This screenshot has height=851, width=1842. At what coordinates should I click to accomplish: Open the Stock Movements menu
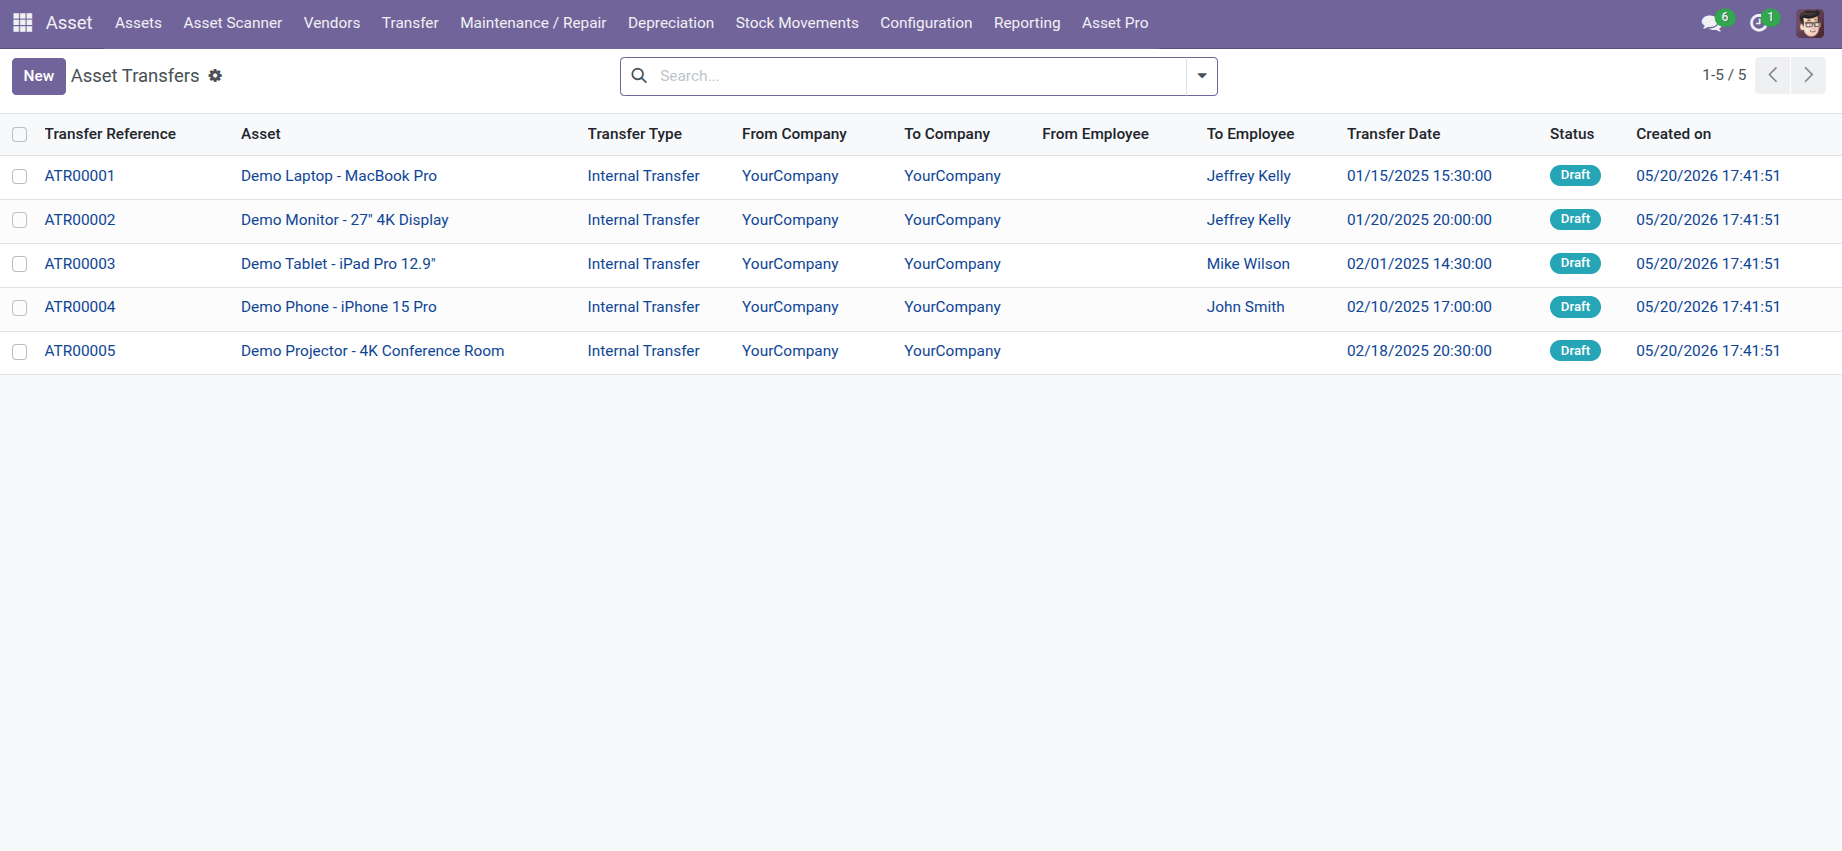click(x=797, y=23)
